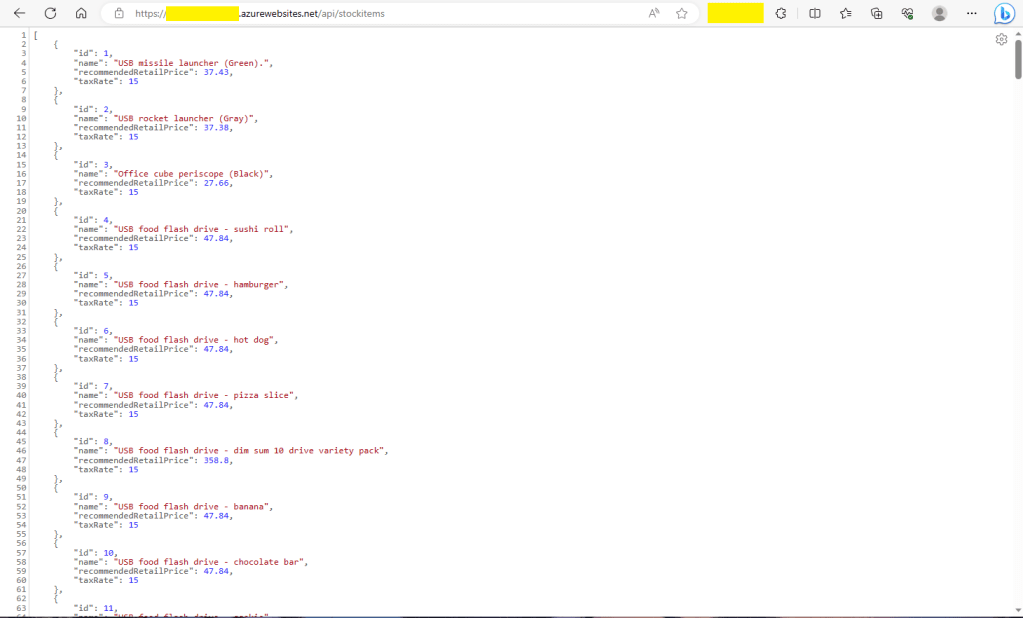Open the user profile avatar
Image resolution: width=1023 pixels, height=618 pixels.
pos(939,14)
